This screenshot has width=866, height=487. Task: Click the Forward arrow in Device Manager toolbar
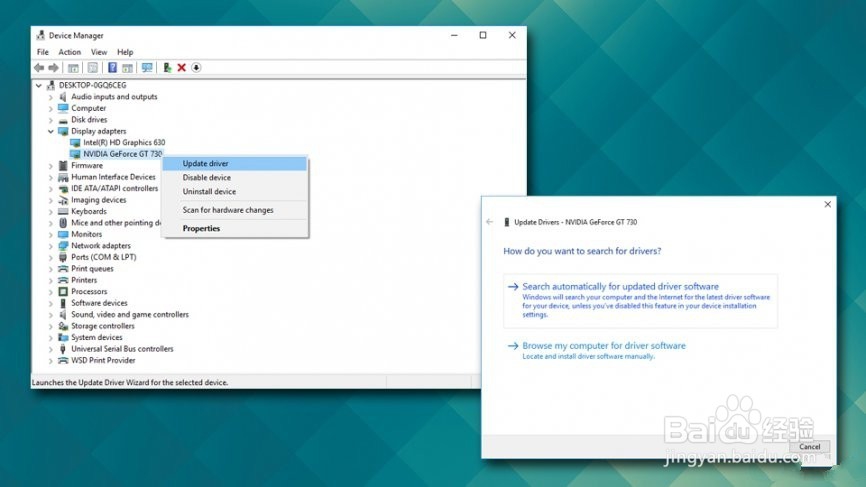click(54, 67)
